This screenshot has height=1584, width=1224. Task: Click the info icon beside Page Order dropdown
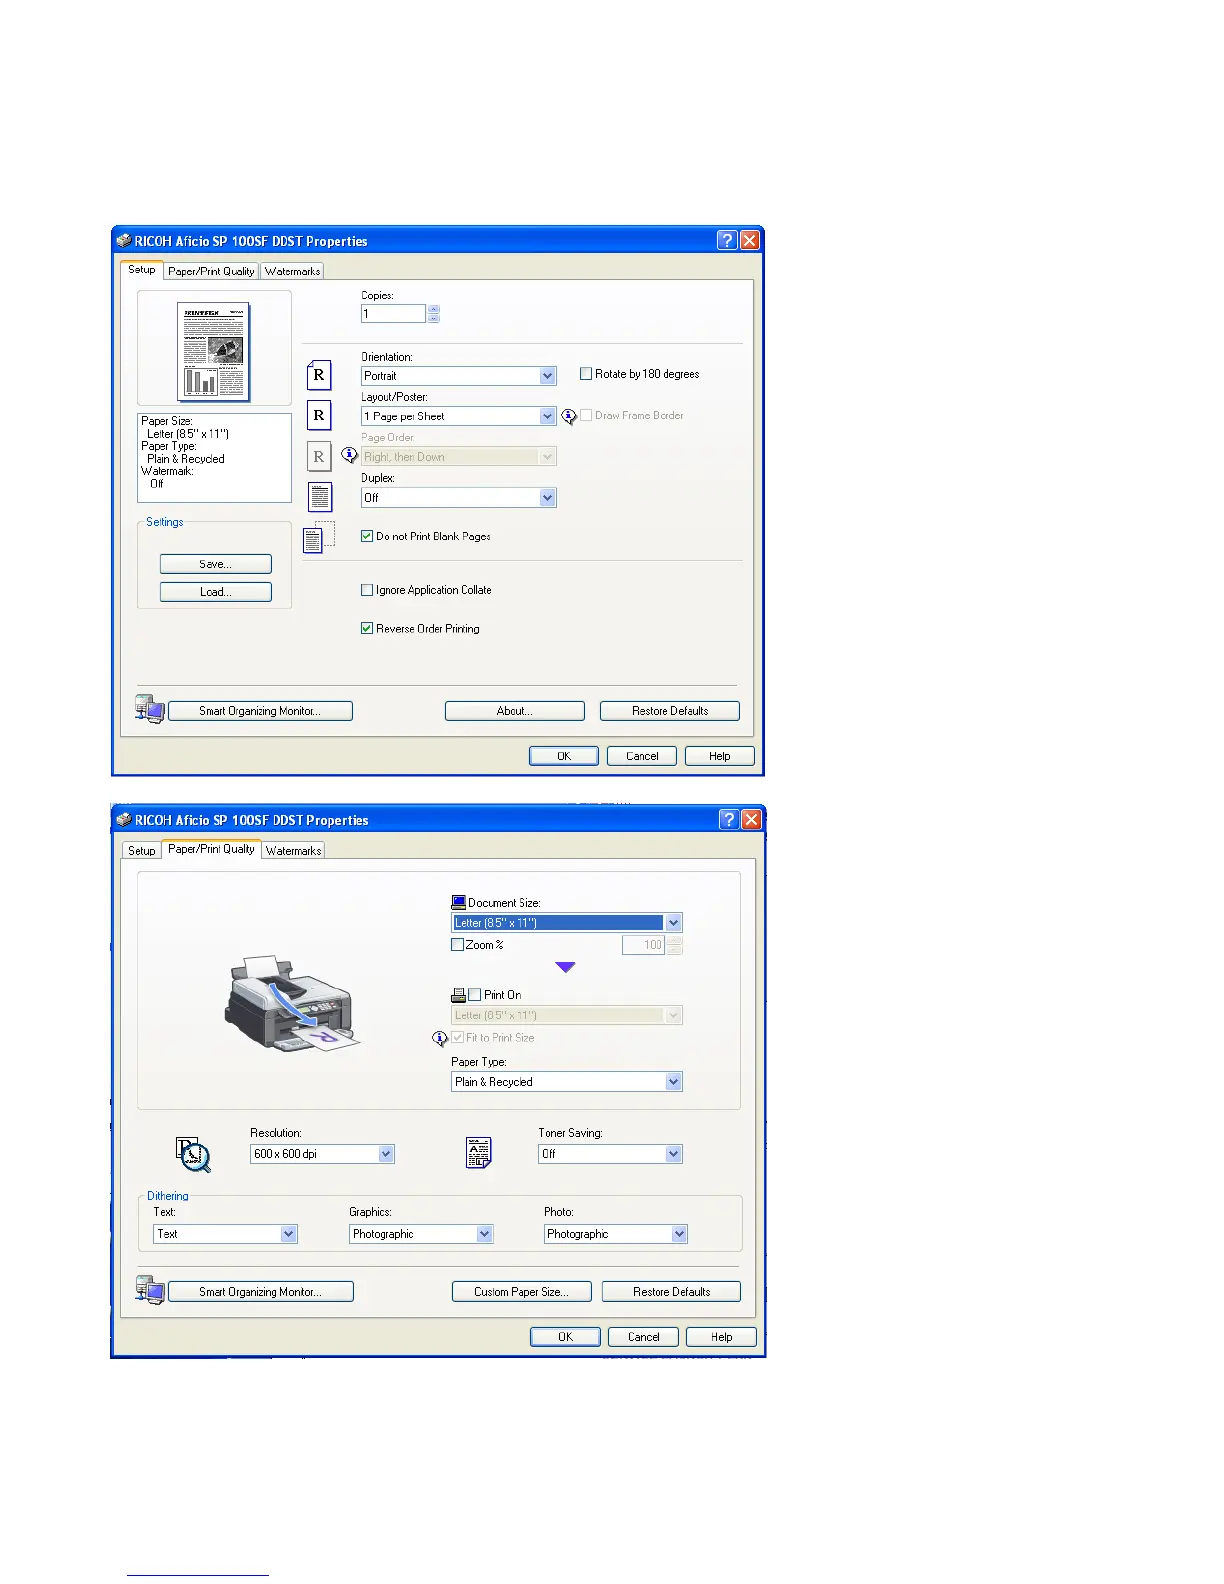[349, 455]
